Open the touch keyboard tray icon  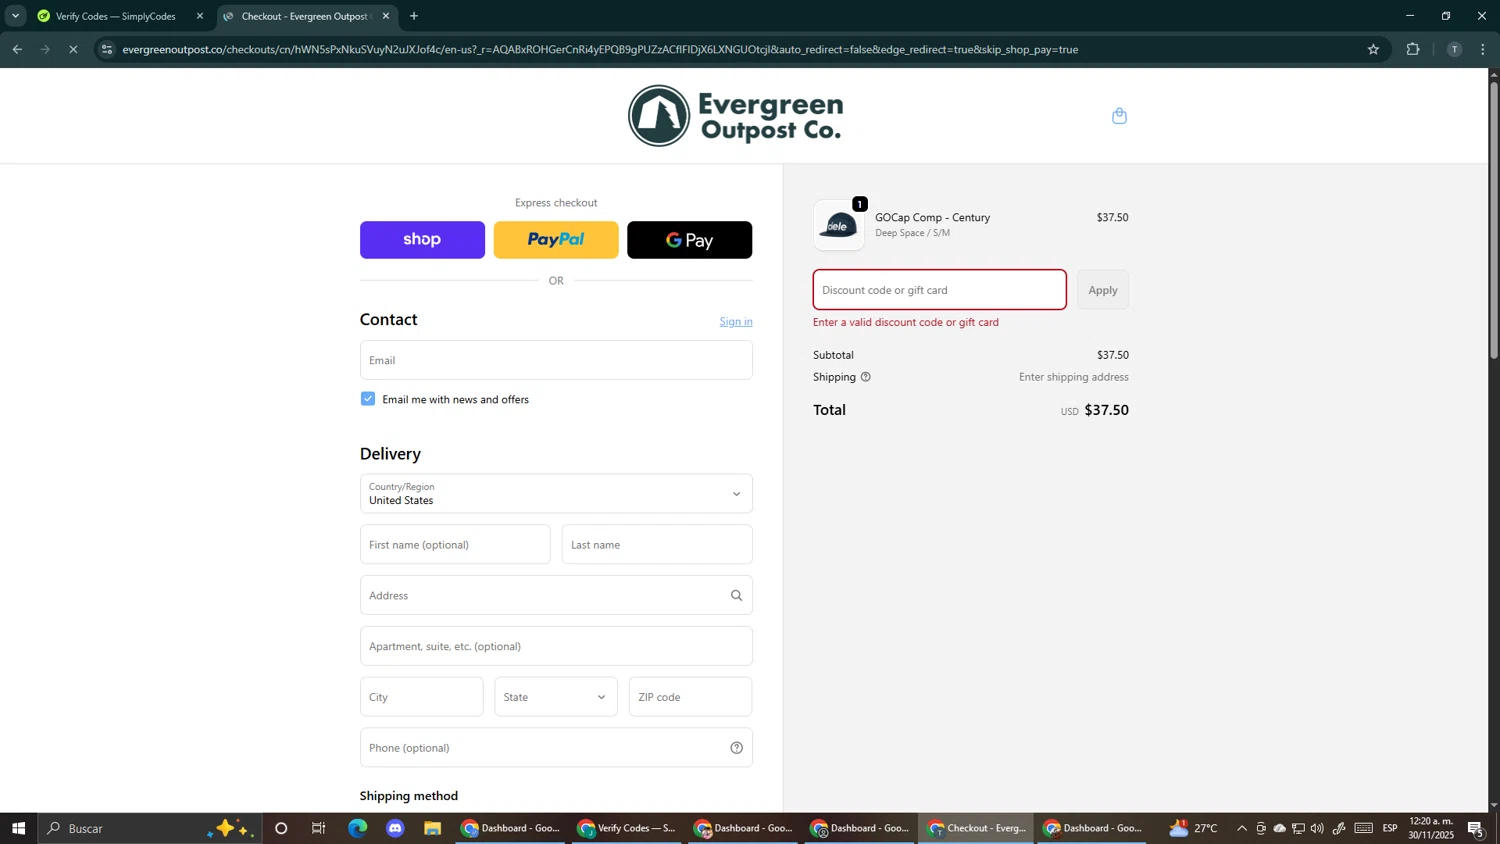click(1364, 828)
